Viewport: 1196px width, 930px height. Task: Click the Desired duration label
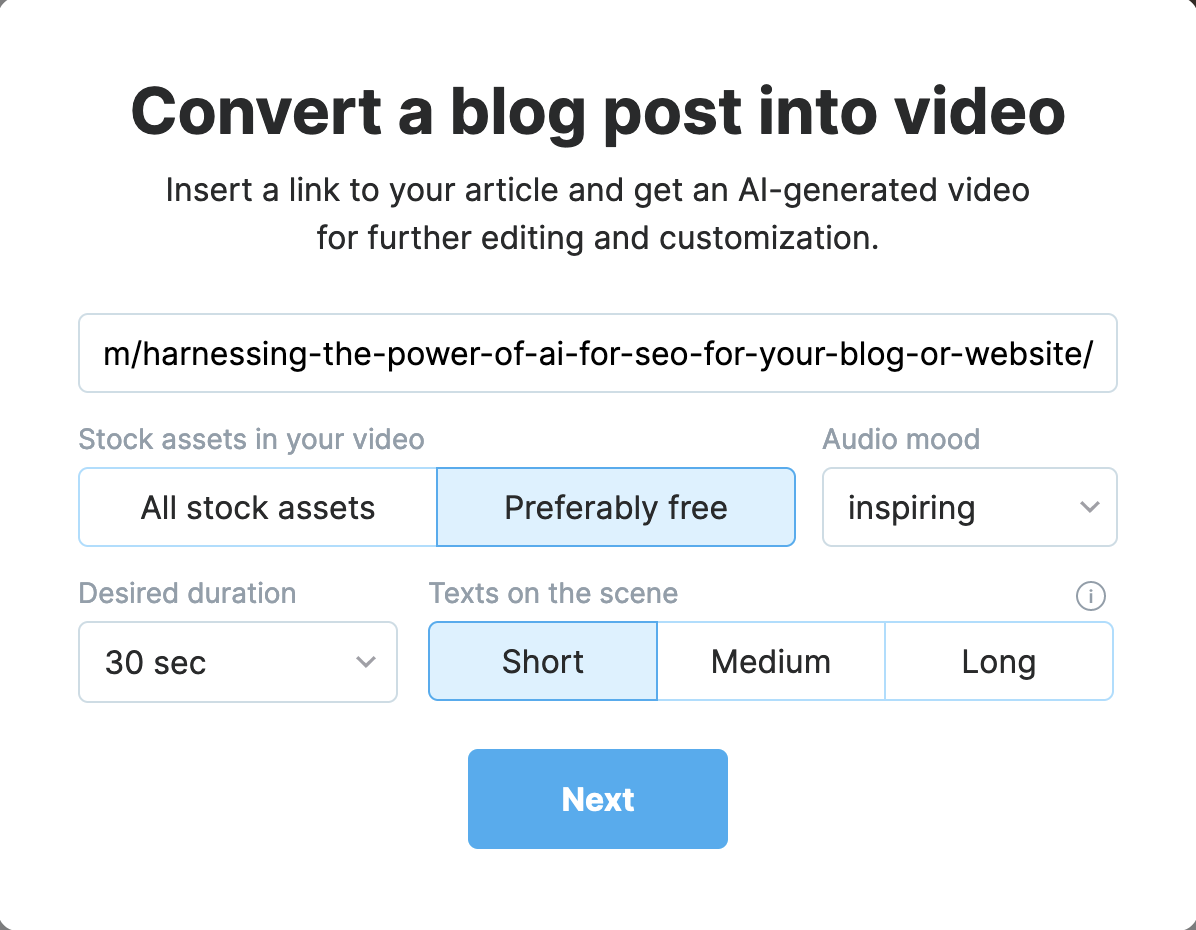(x=188, y=593)
